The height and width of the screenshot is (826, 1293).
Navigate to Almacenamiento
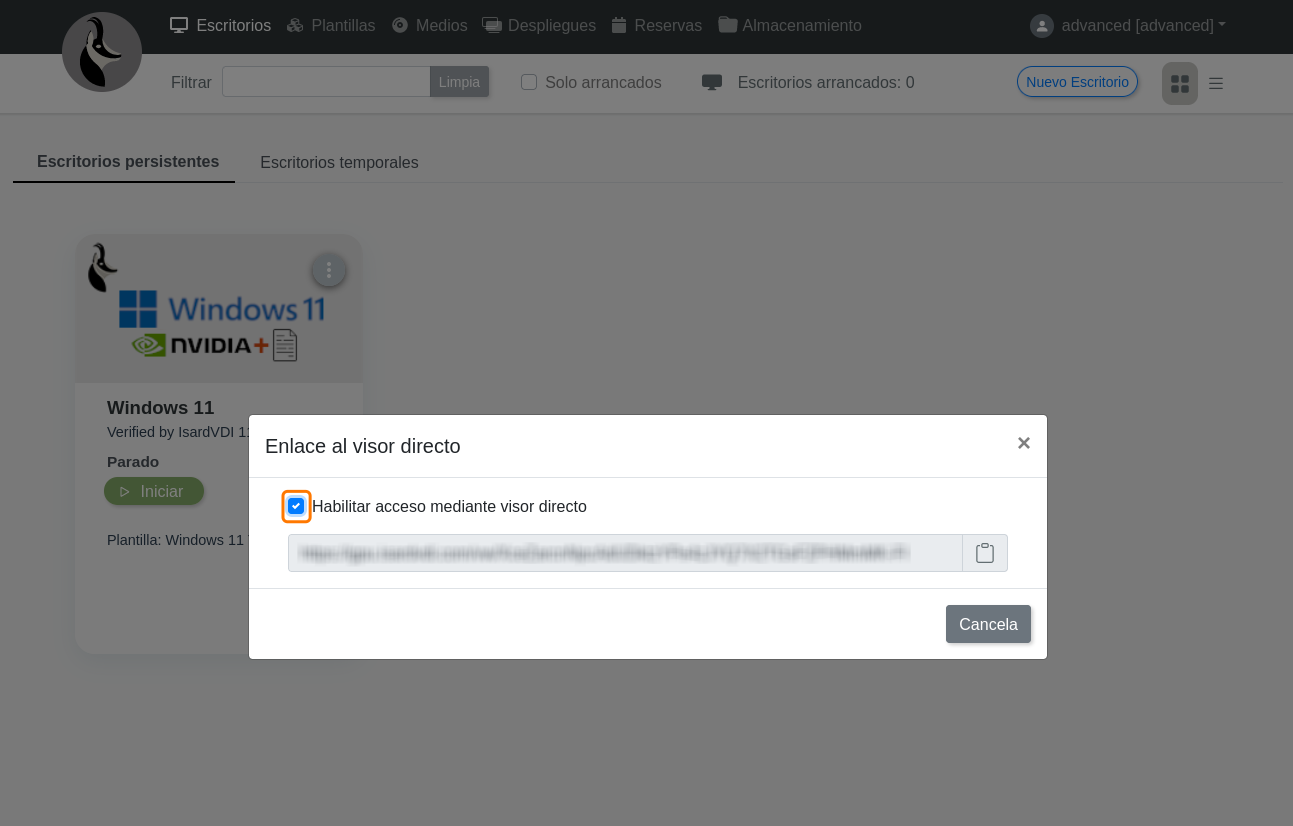click(790, 26)
